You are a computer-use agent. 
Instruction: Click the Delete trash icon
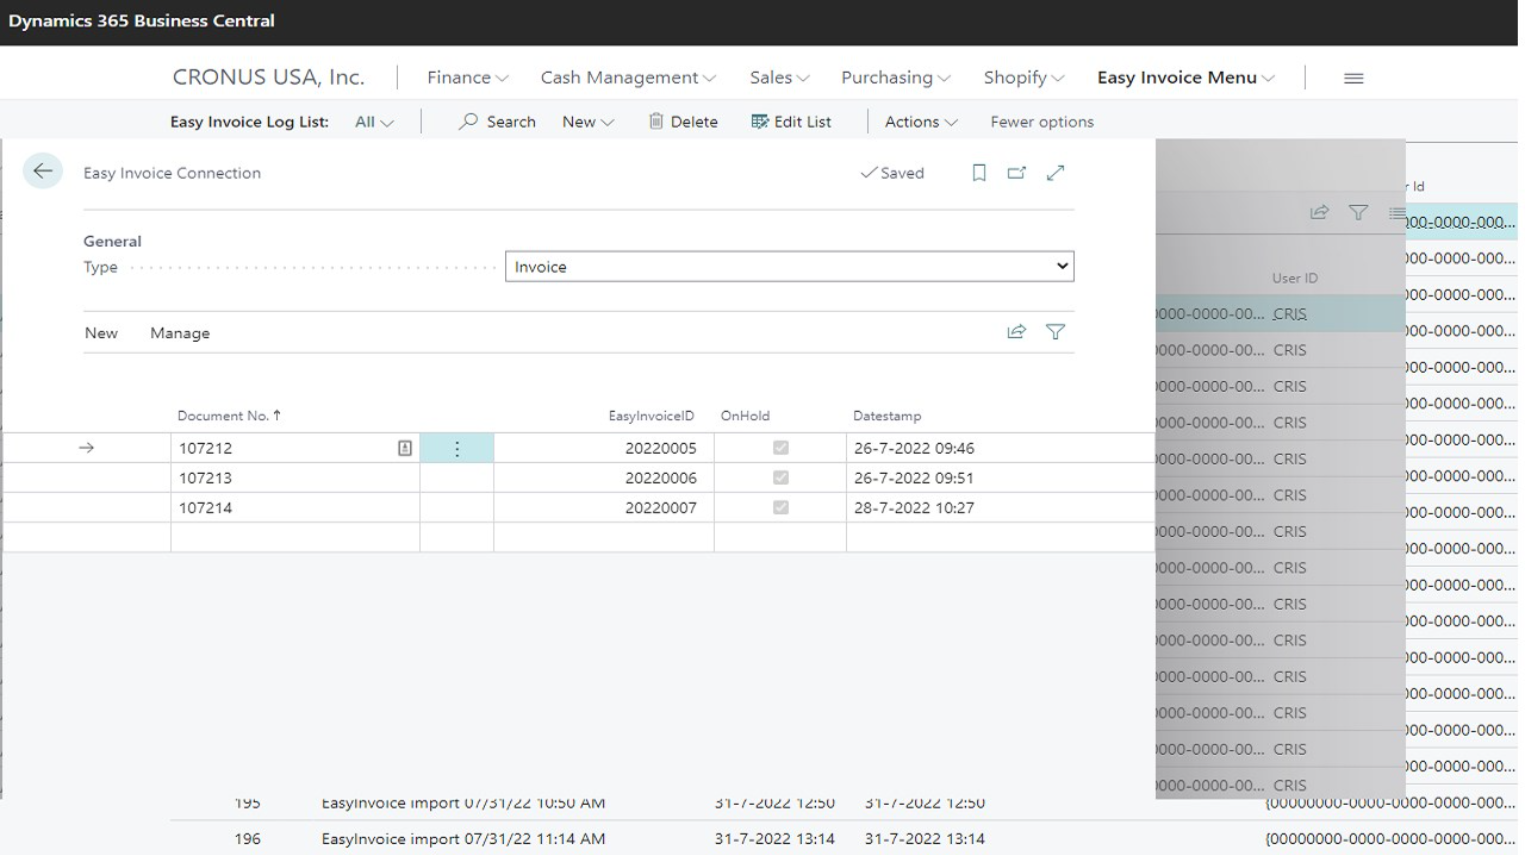(x=656, y=121)
